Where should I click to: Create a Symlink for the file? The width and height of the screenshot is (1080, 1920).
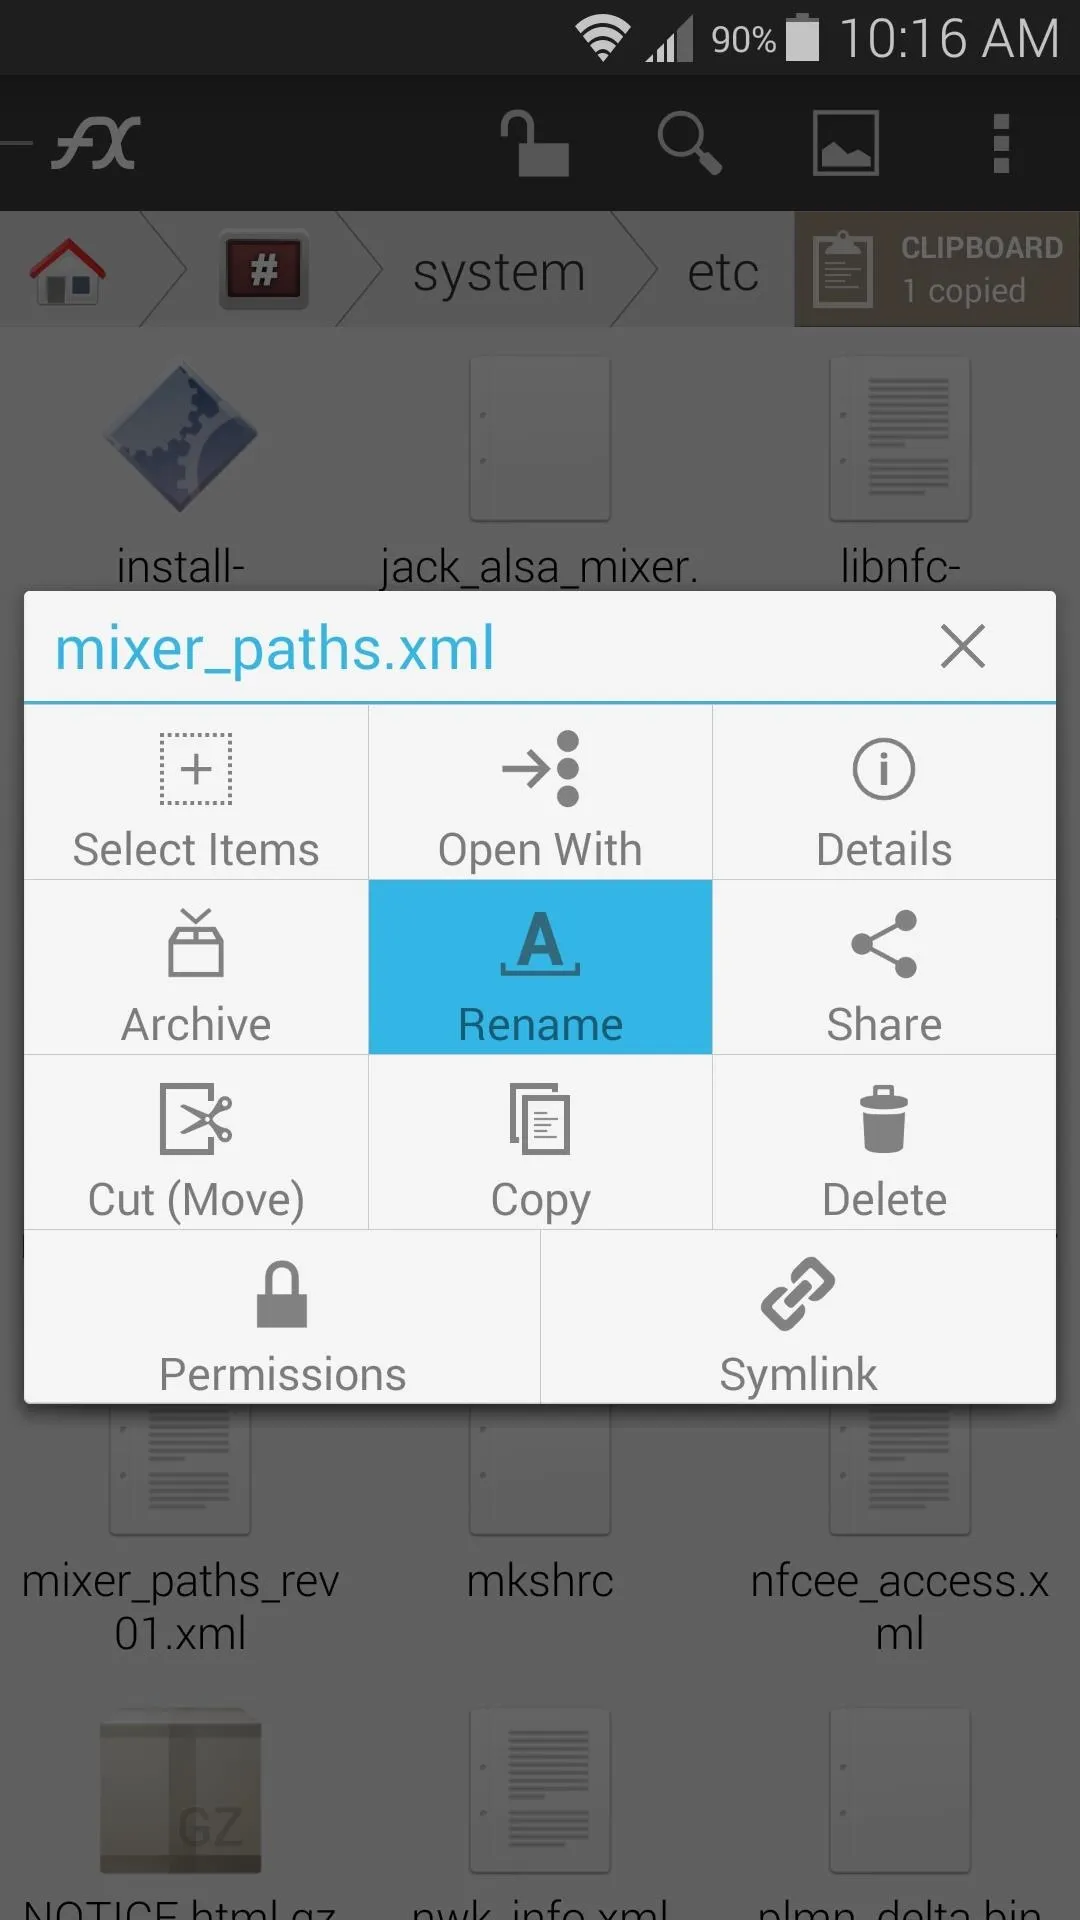click(798, 1317)
